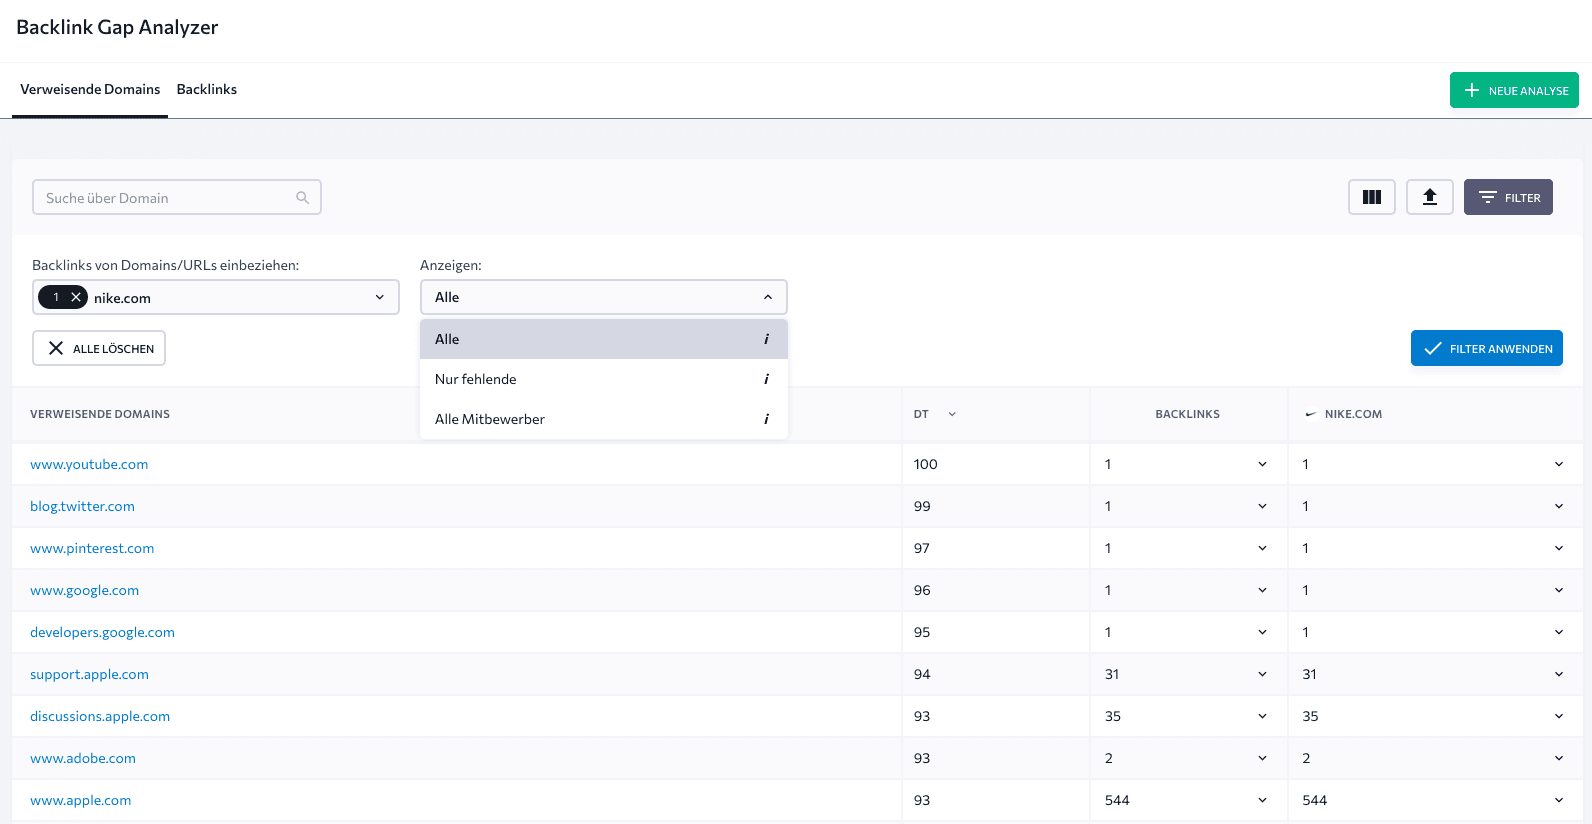Expand nike.com cell for www.youtube.com
The width and height of the screenshot is (1592, 824).
pyautogui.click(x=1559, y=464)
